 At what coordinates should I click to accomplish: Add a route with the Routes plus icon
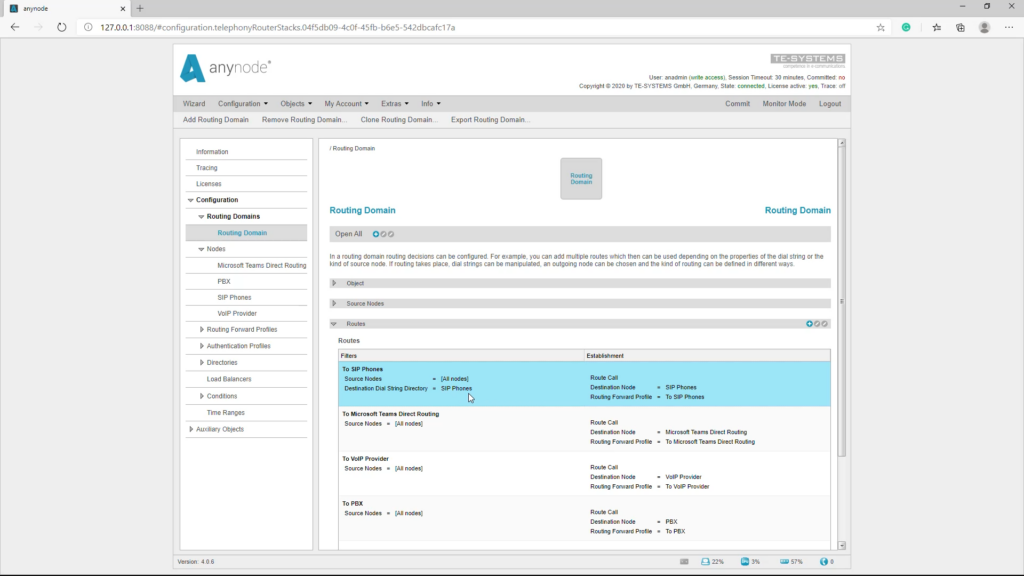click(809, 324)
